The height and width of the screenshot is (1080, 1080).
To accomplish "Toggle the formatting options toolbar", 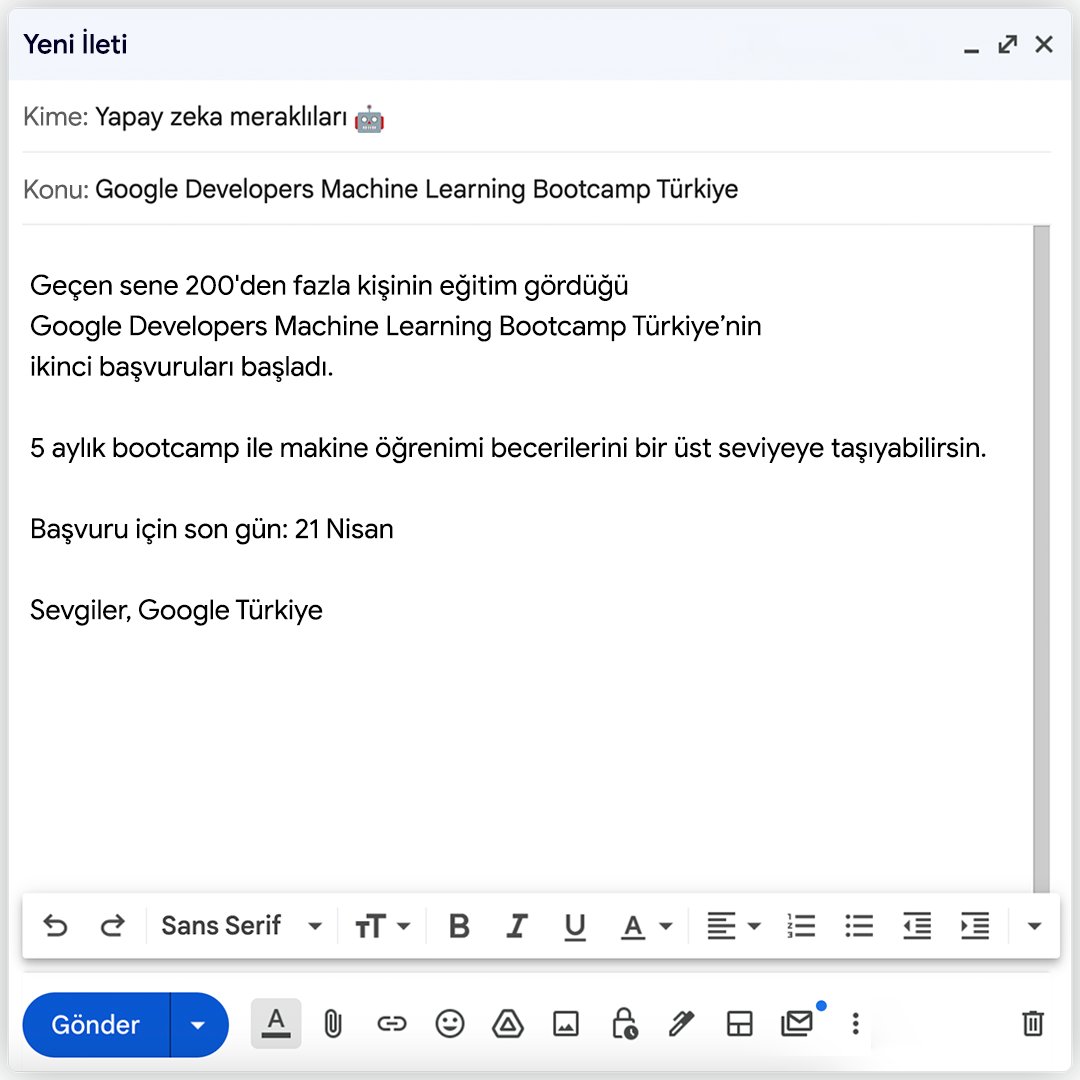I will (x=276, y=1024).
